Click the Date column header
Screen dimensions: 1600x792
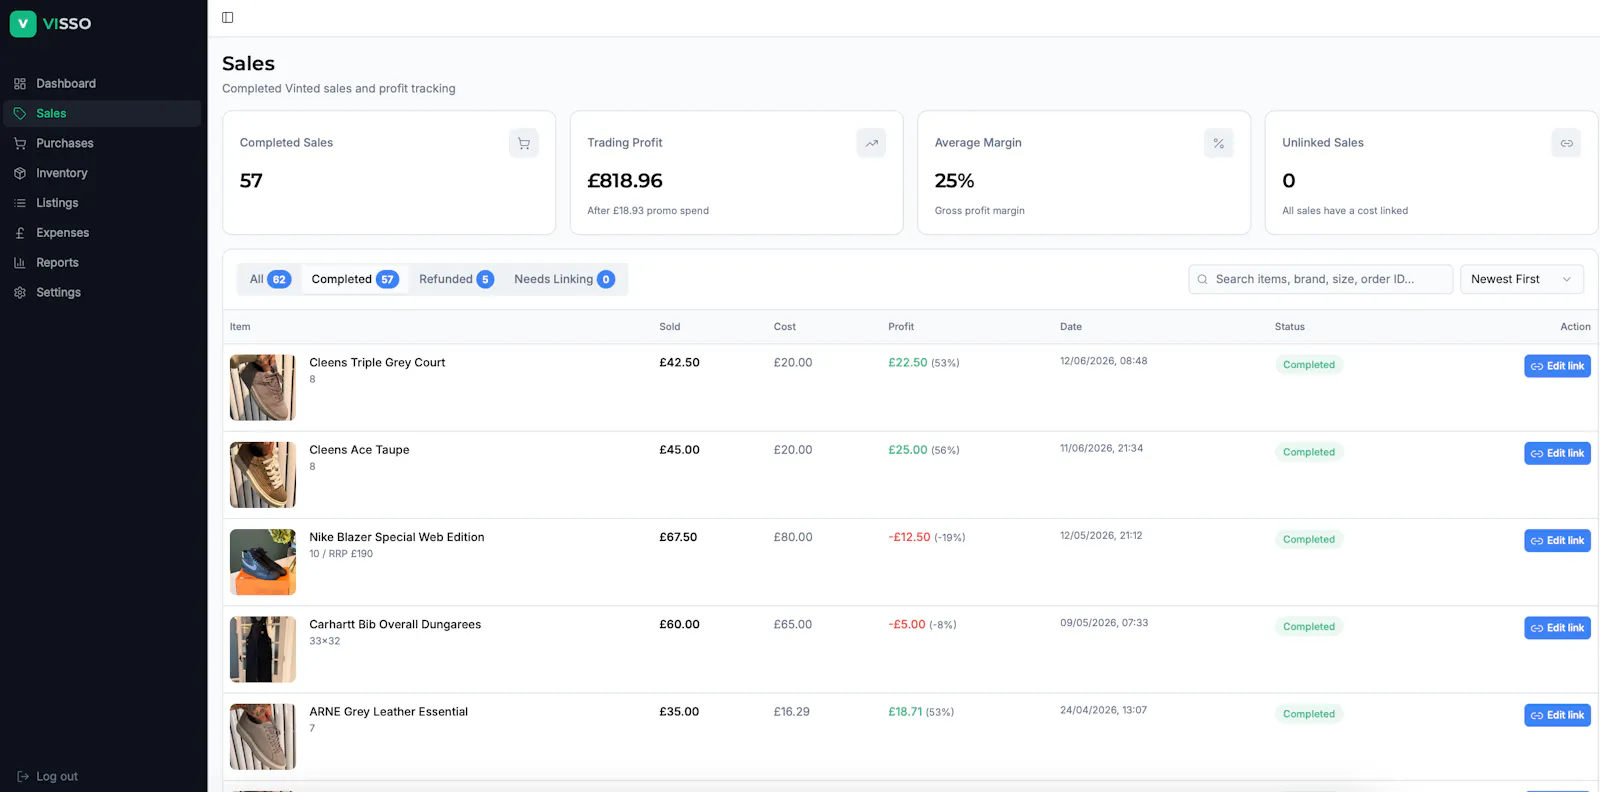(x=1071, y=327)
